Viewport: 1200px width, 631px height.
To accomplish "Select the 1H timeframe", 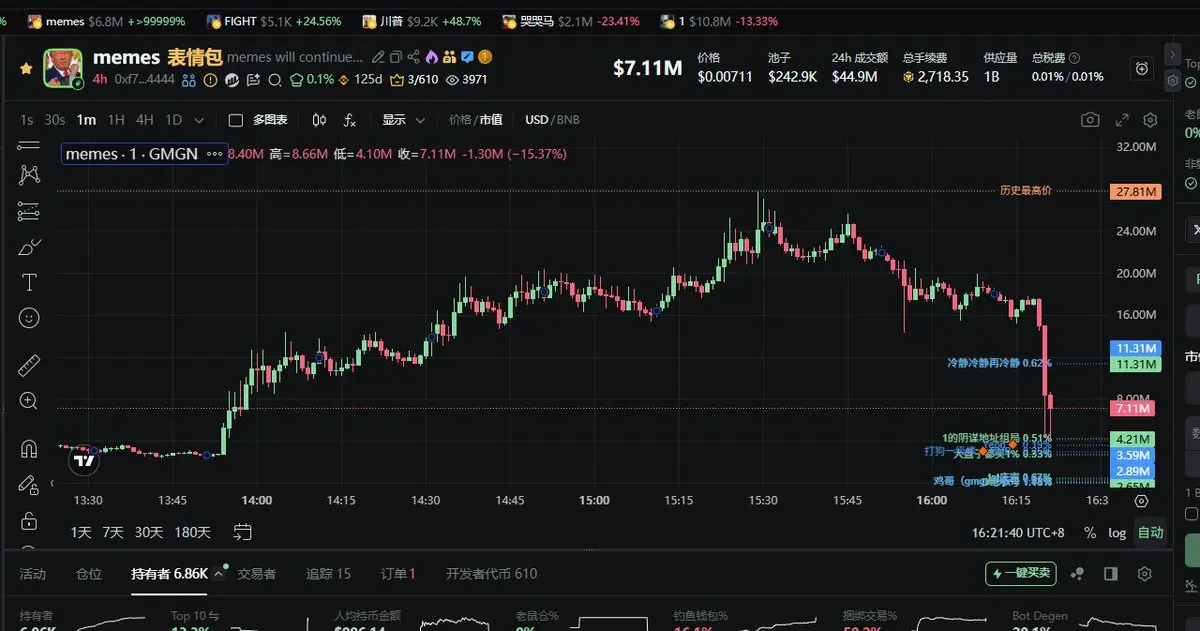I will point(116,120).
